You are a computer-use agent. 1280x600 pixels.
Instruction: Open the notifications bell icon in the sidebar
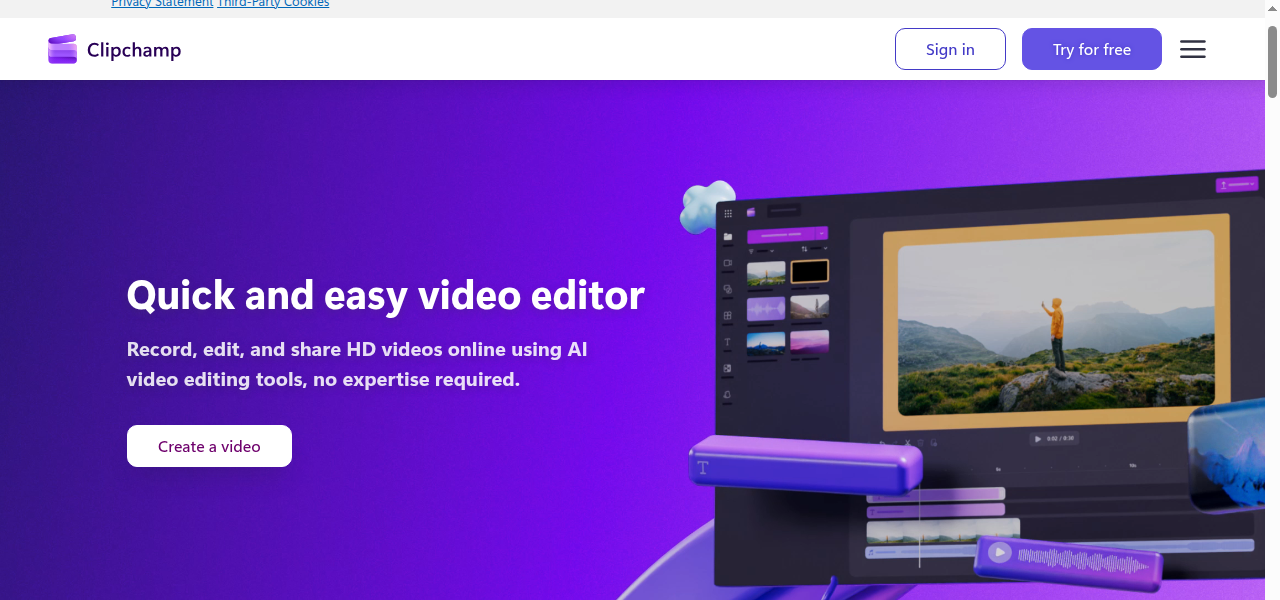(727, 395)
